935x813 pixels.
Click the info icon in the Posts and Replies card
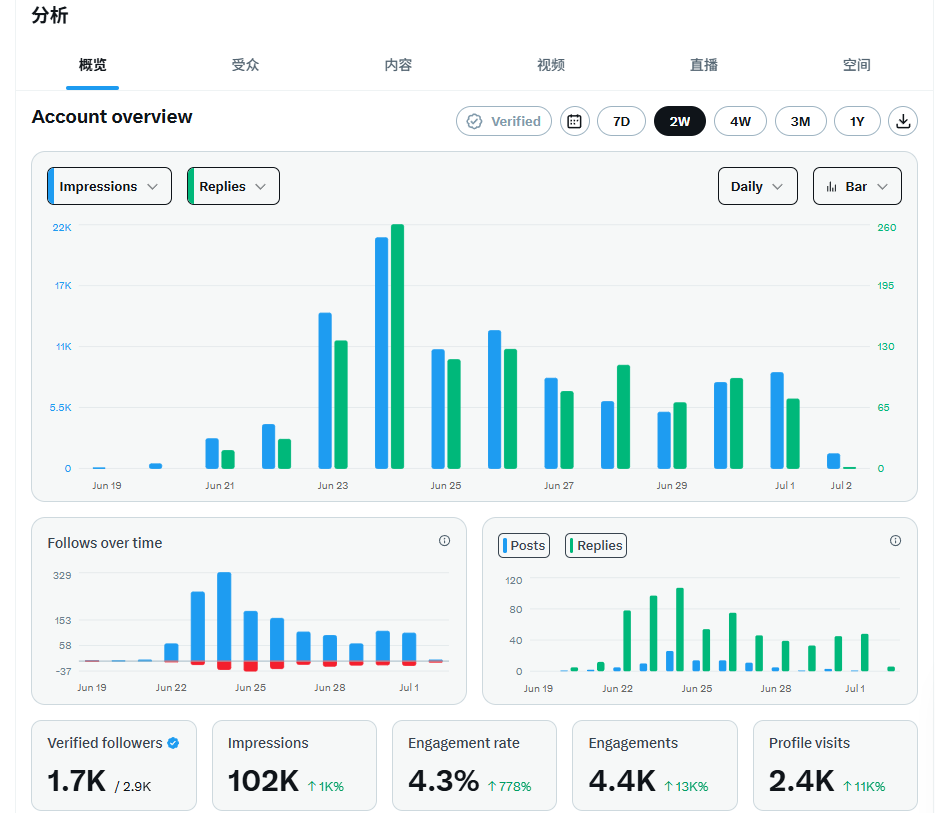point(895,541)
